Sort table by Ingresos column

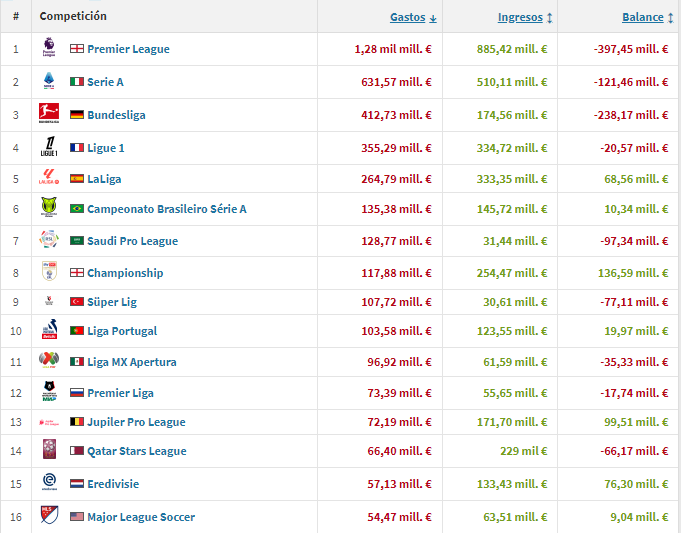[x=525, y=17]
